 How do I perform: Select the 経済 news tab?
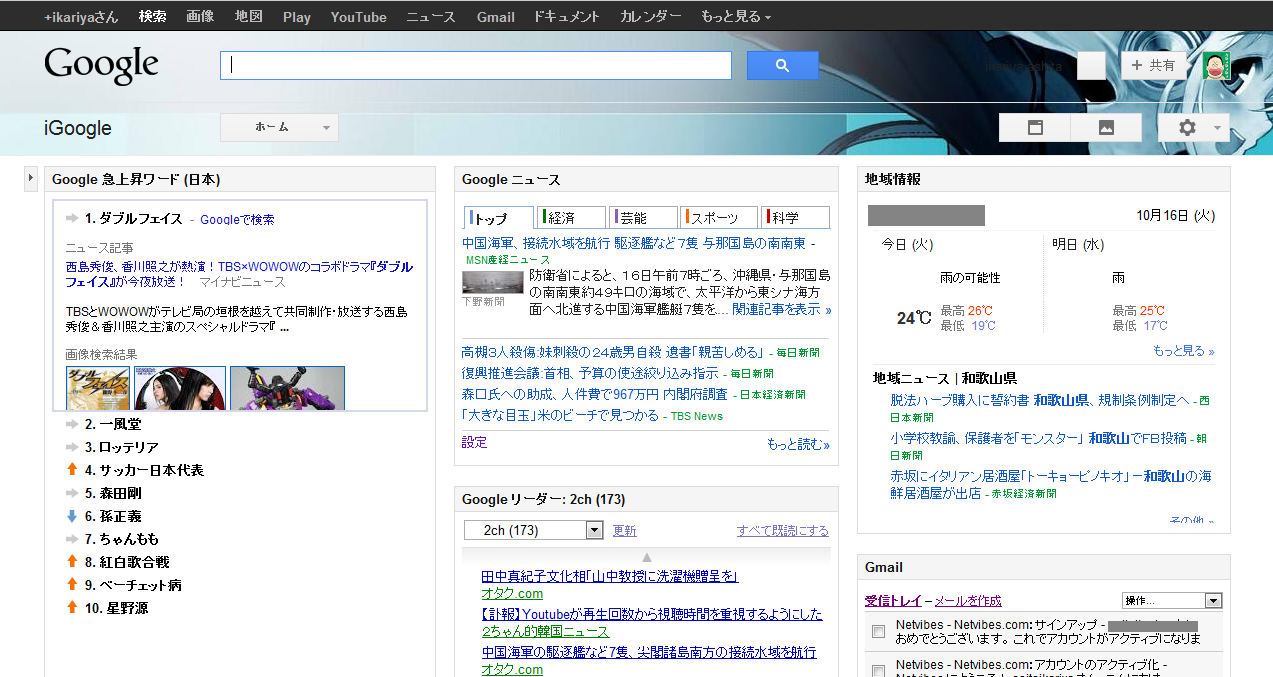pyautogui.click(x=570, y=218)
